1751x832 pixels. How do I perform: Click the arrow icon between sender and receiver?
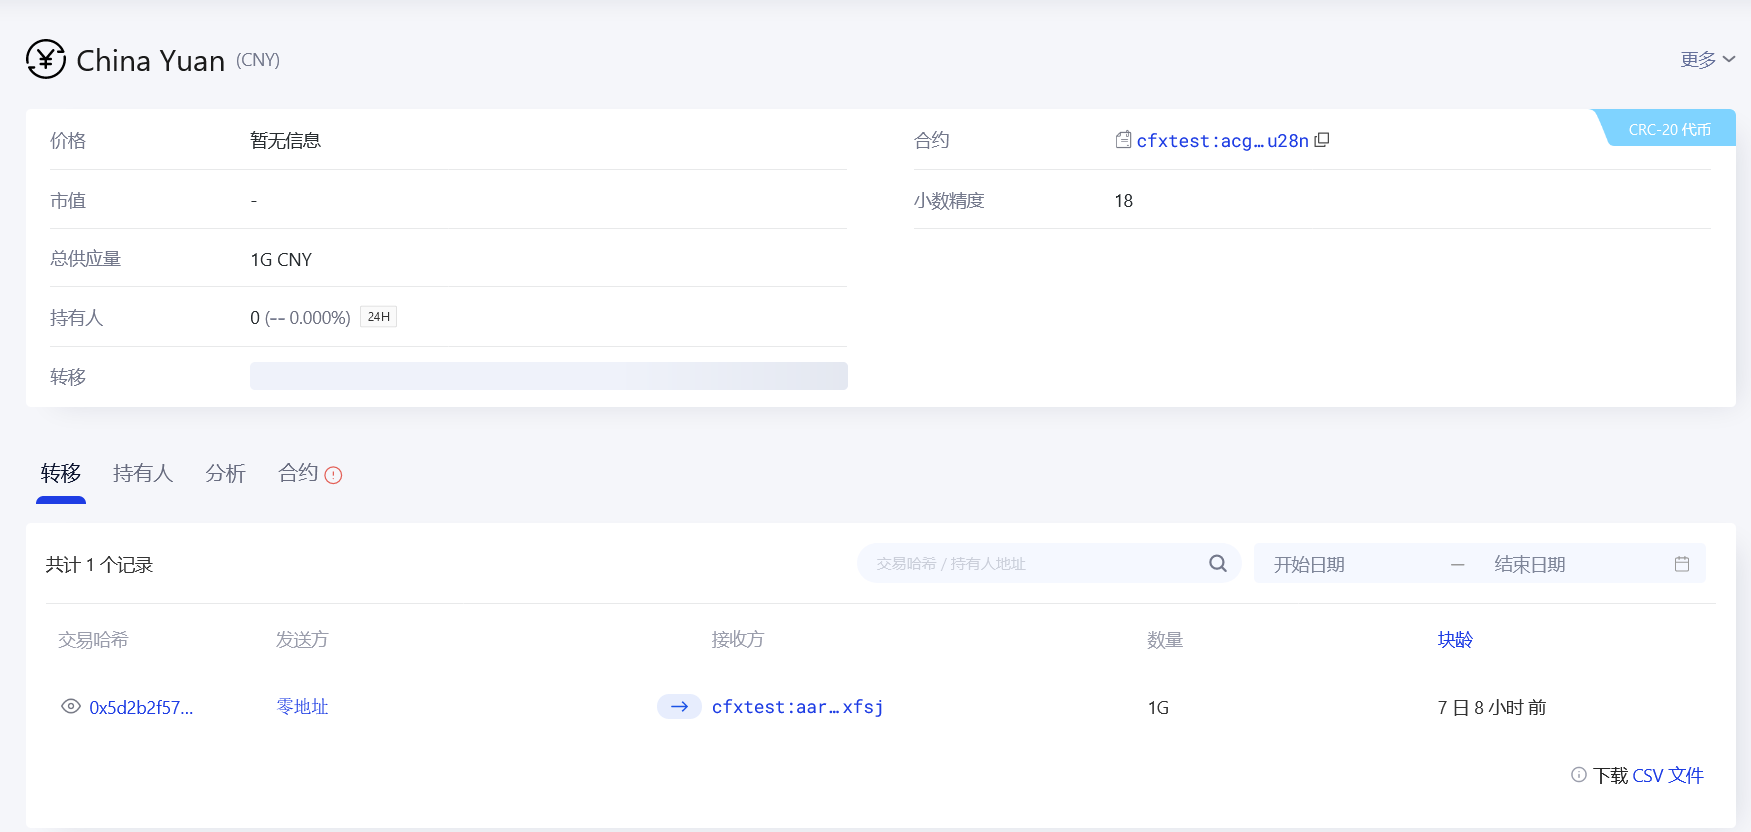(x=679, y=707)
